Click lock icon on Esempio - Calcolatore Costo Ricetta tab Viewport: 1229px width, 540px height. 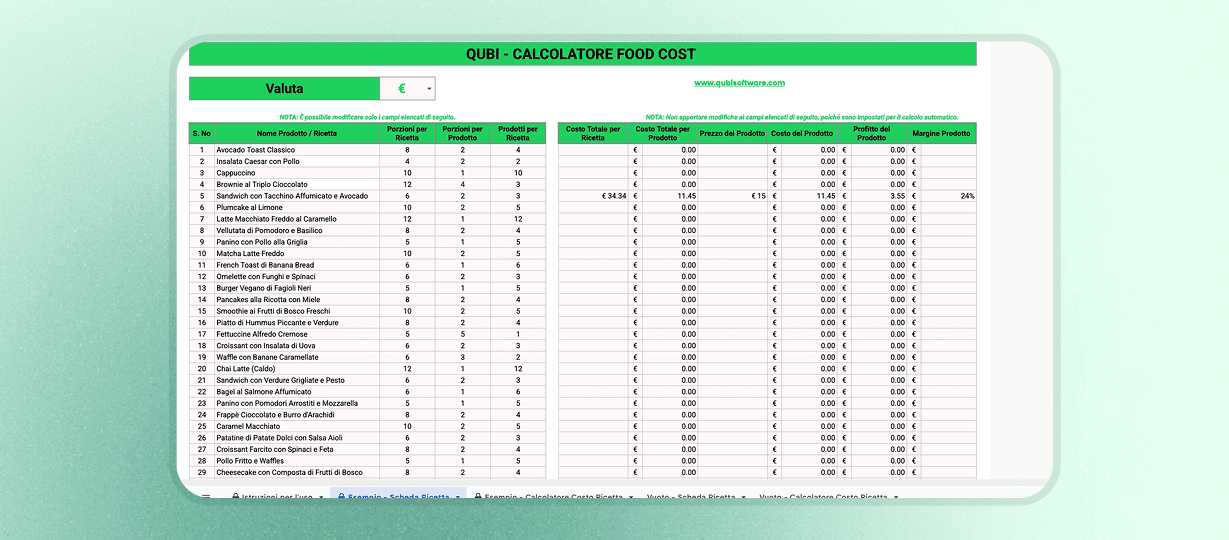[x=478, y=496]
